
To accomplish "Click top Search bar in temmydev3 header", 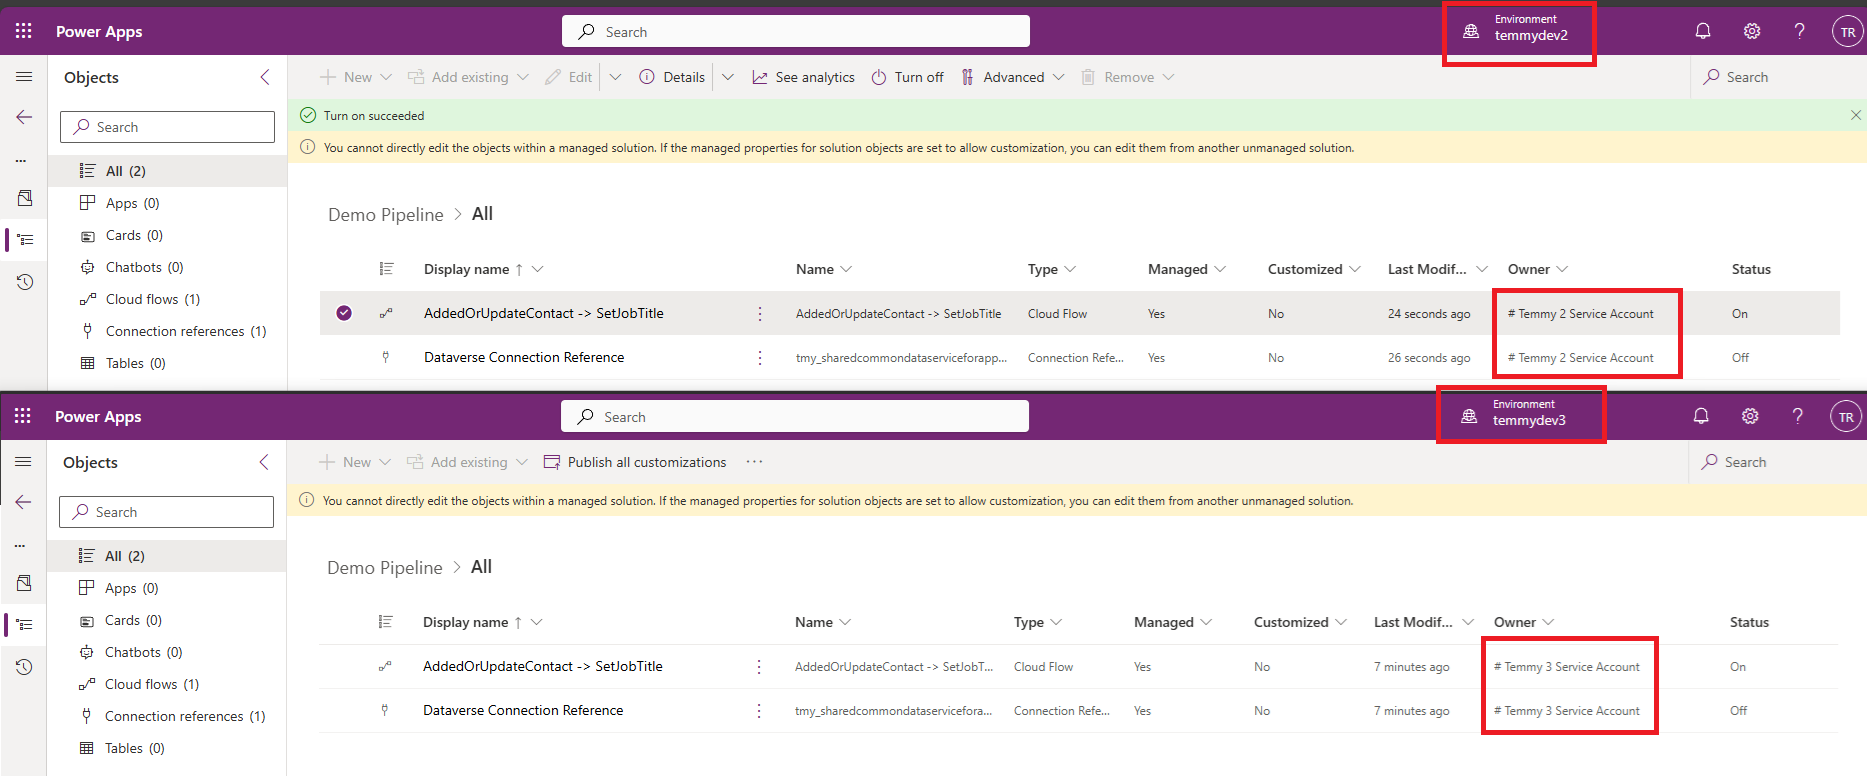I will 795,416.
